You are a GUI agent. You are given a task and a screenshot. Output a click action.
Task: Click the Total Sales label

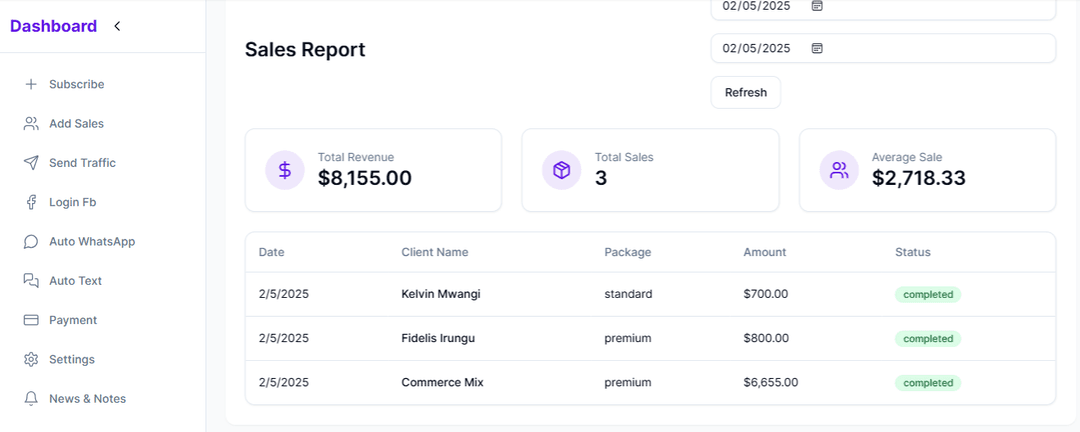point(624,157)
